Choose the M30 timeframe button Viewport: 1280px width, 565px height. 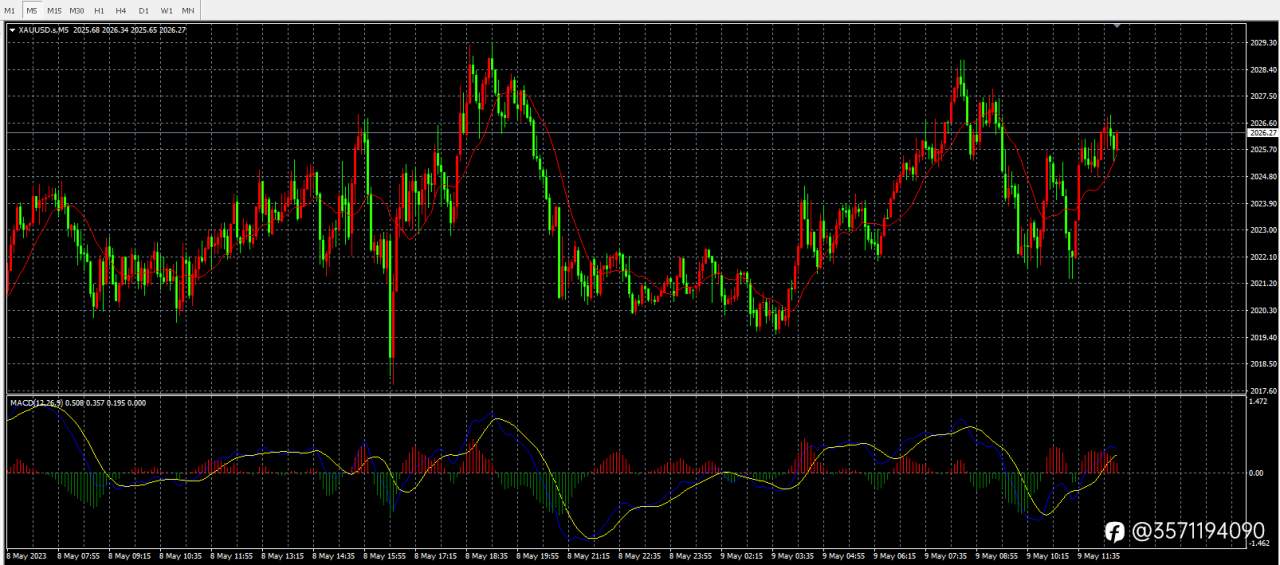point(77,10)
